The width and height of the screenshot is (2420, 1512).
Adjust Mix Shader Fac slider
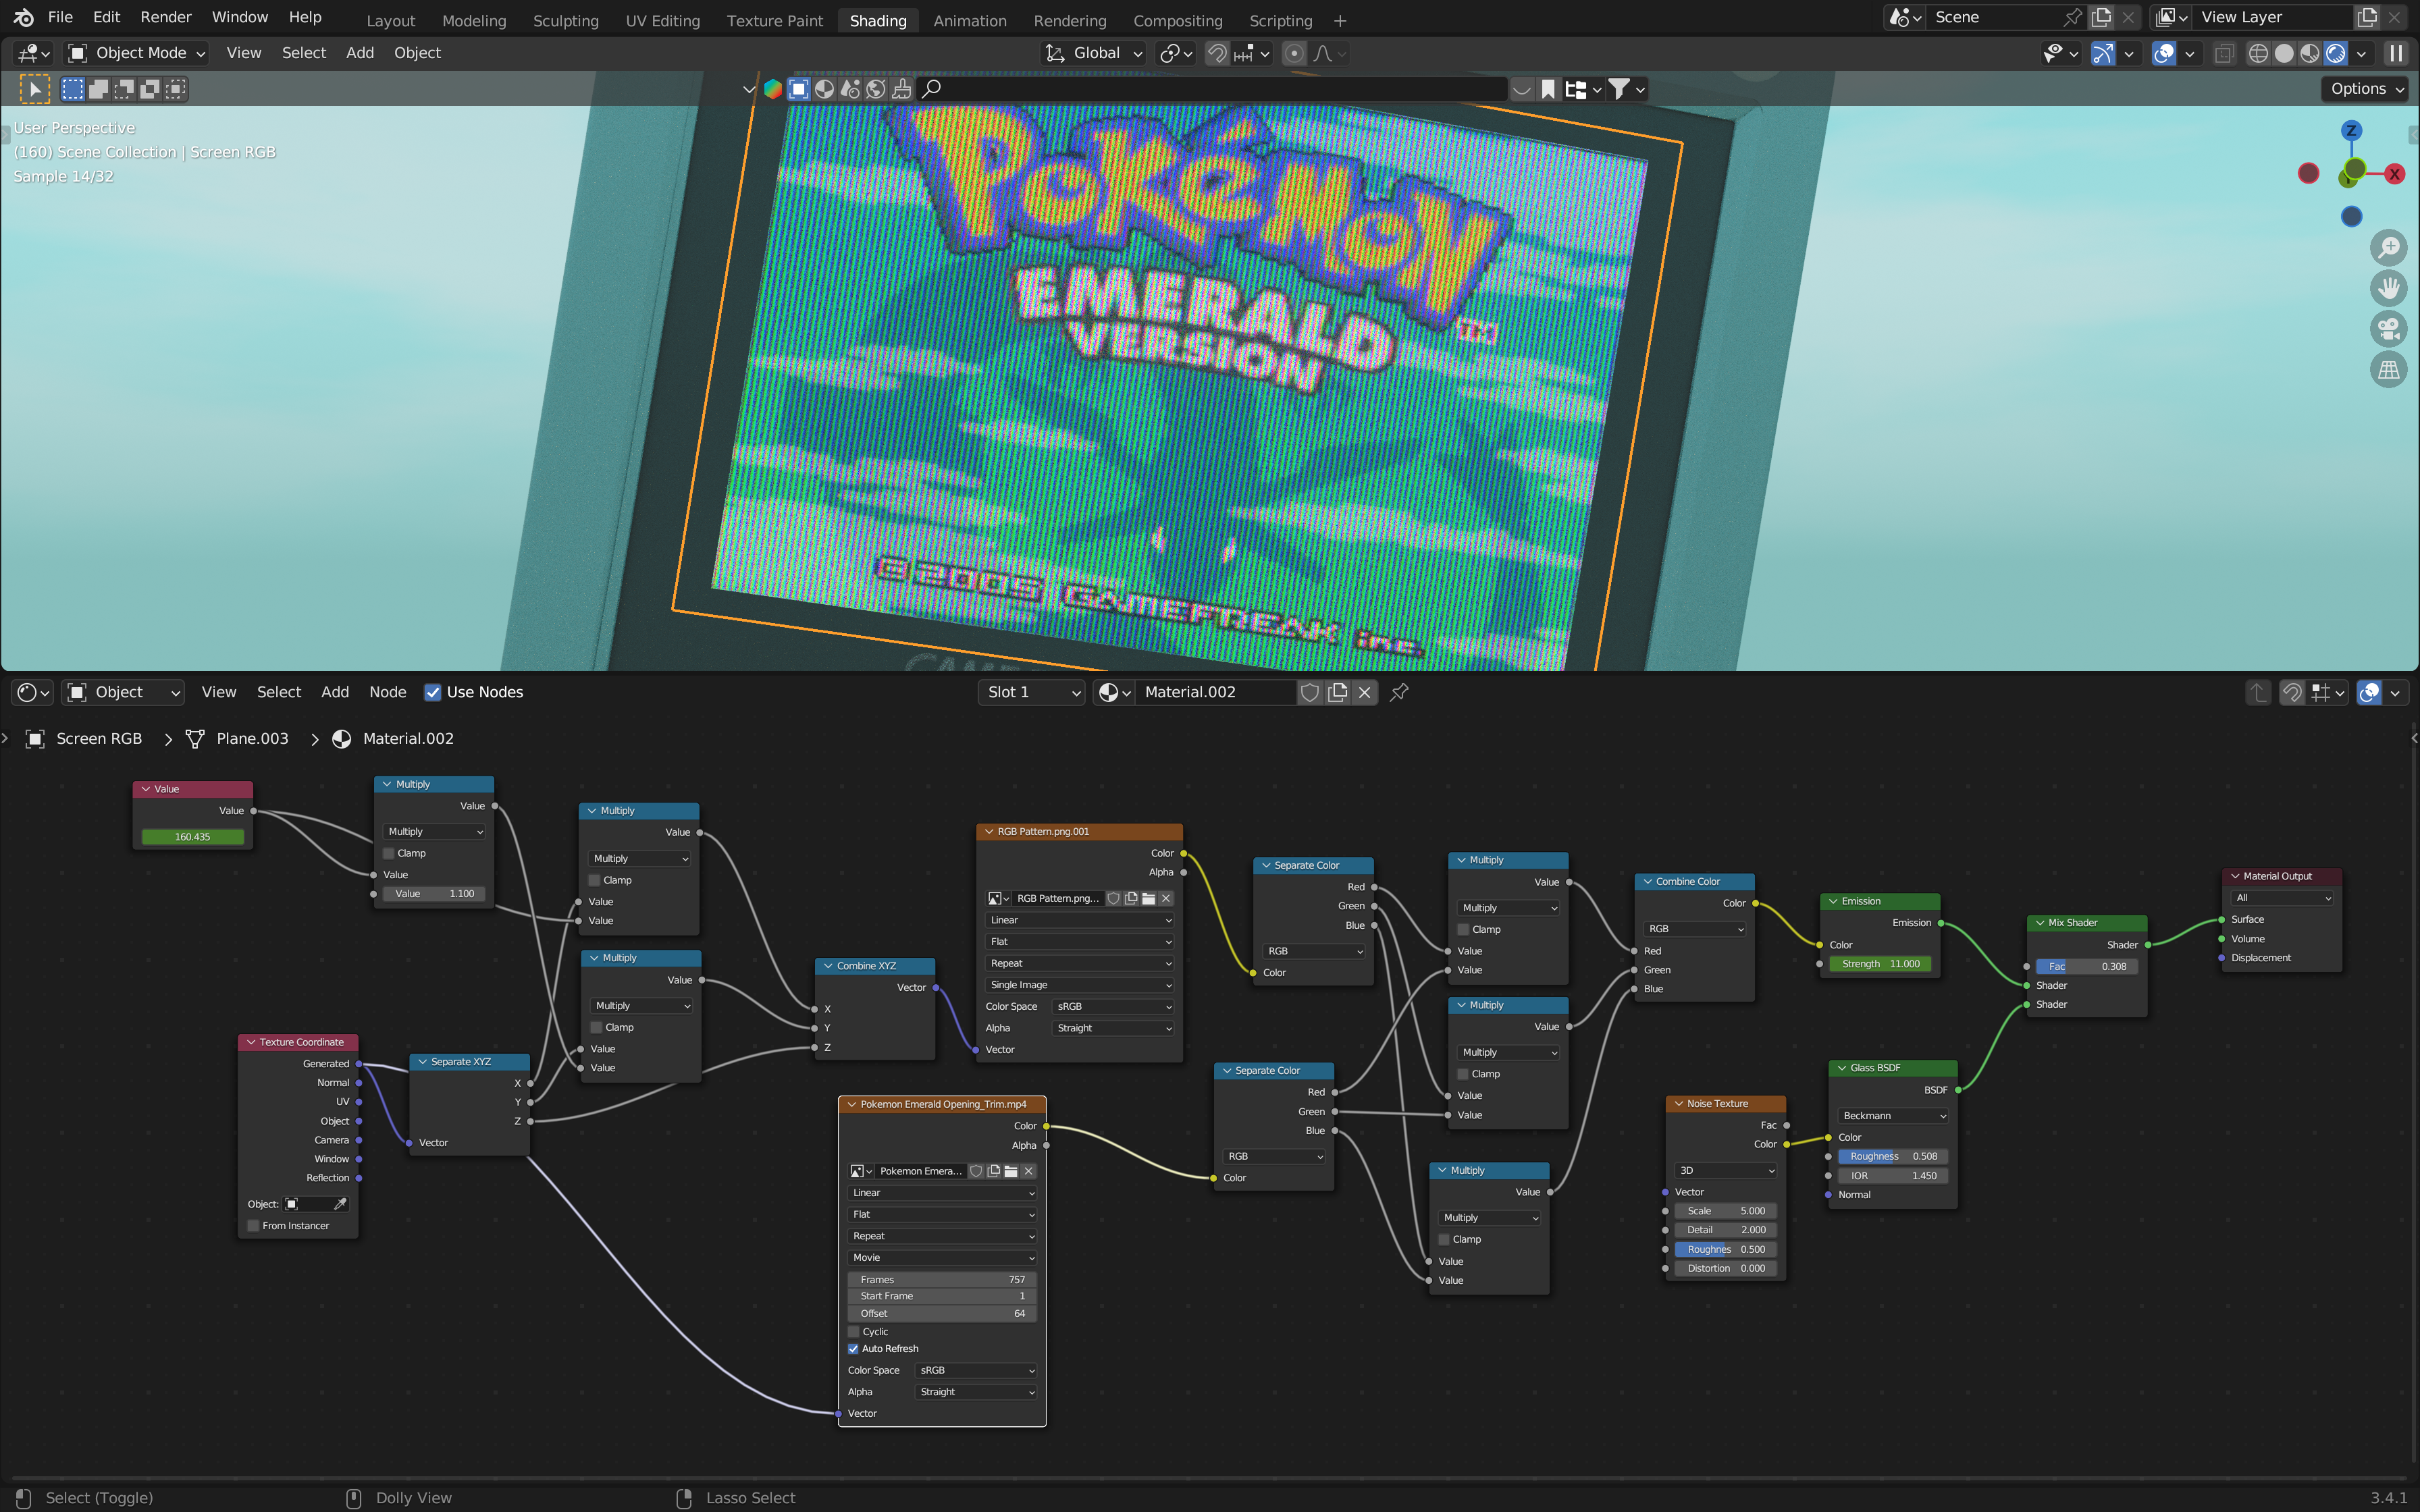coord(2087,966)
